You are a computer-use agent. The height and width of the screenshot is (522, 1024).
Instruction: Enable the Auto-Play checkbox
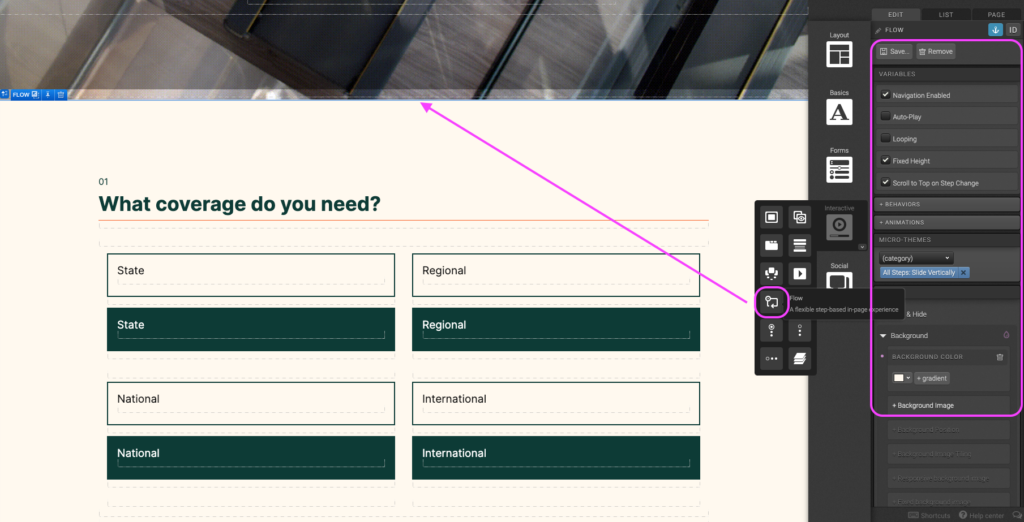(885, 117)
